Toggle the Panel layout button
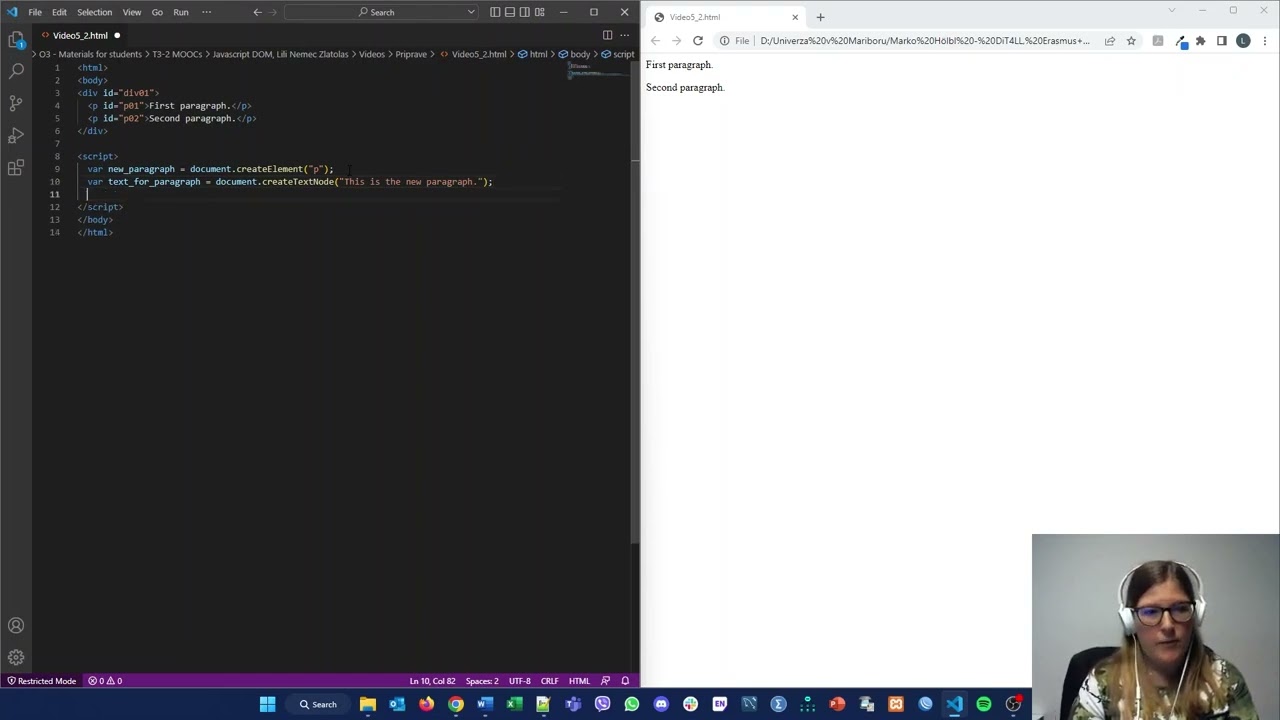Screen dimensions: 1280x720 [x=510, y=12]
